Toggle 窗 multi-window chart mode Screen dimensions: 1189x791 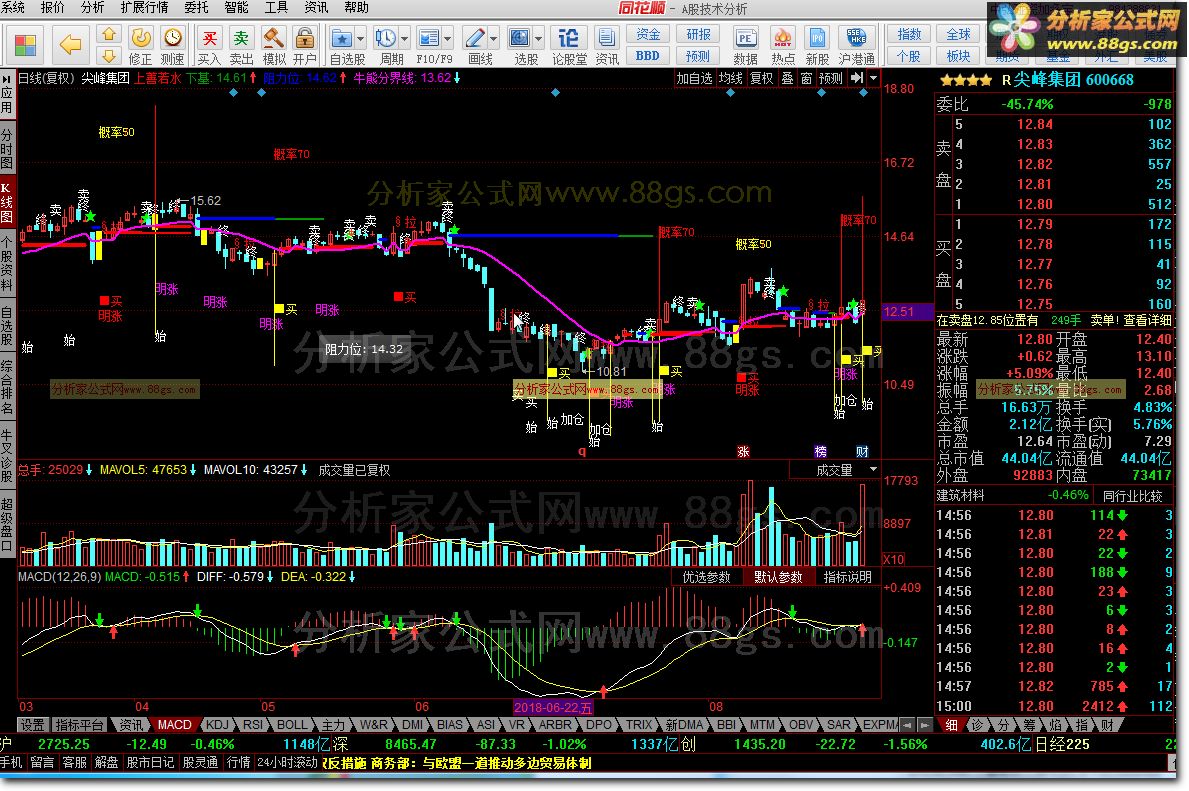806,78
